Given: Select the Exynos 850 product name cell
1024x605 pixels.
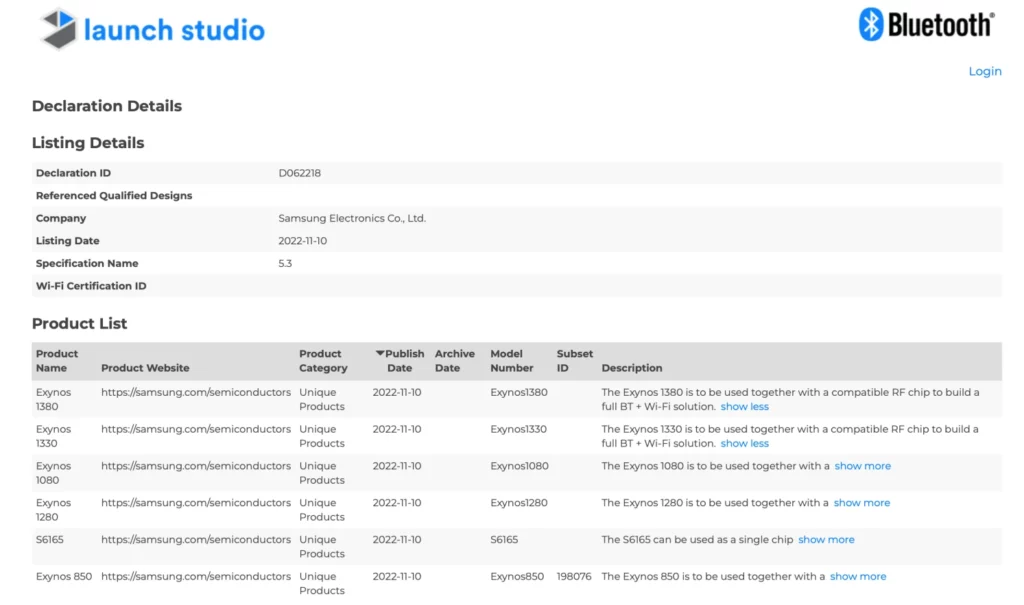Looking at the screenshot, I should (64, 576).
